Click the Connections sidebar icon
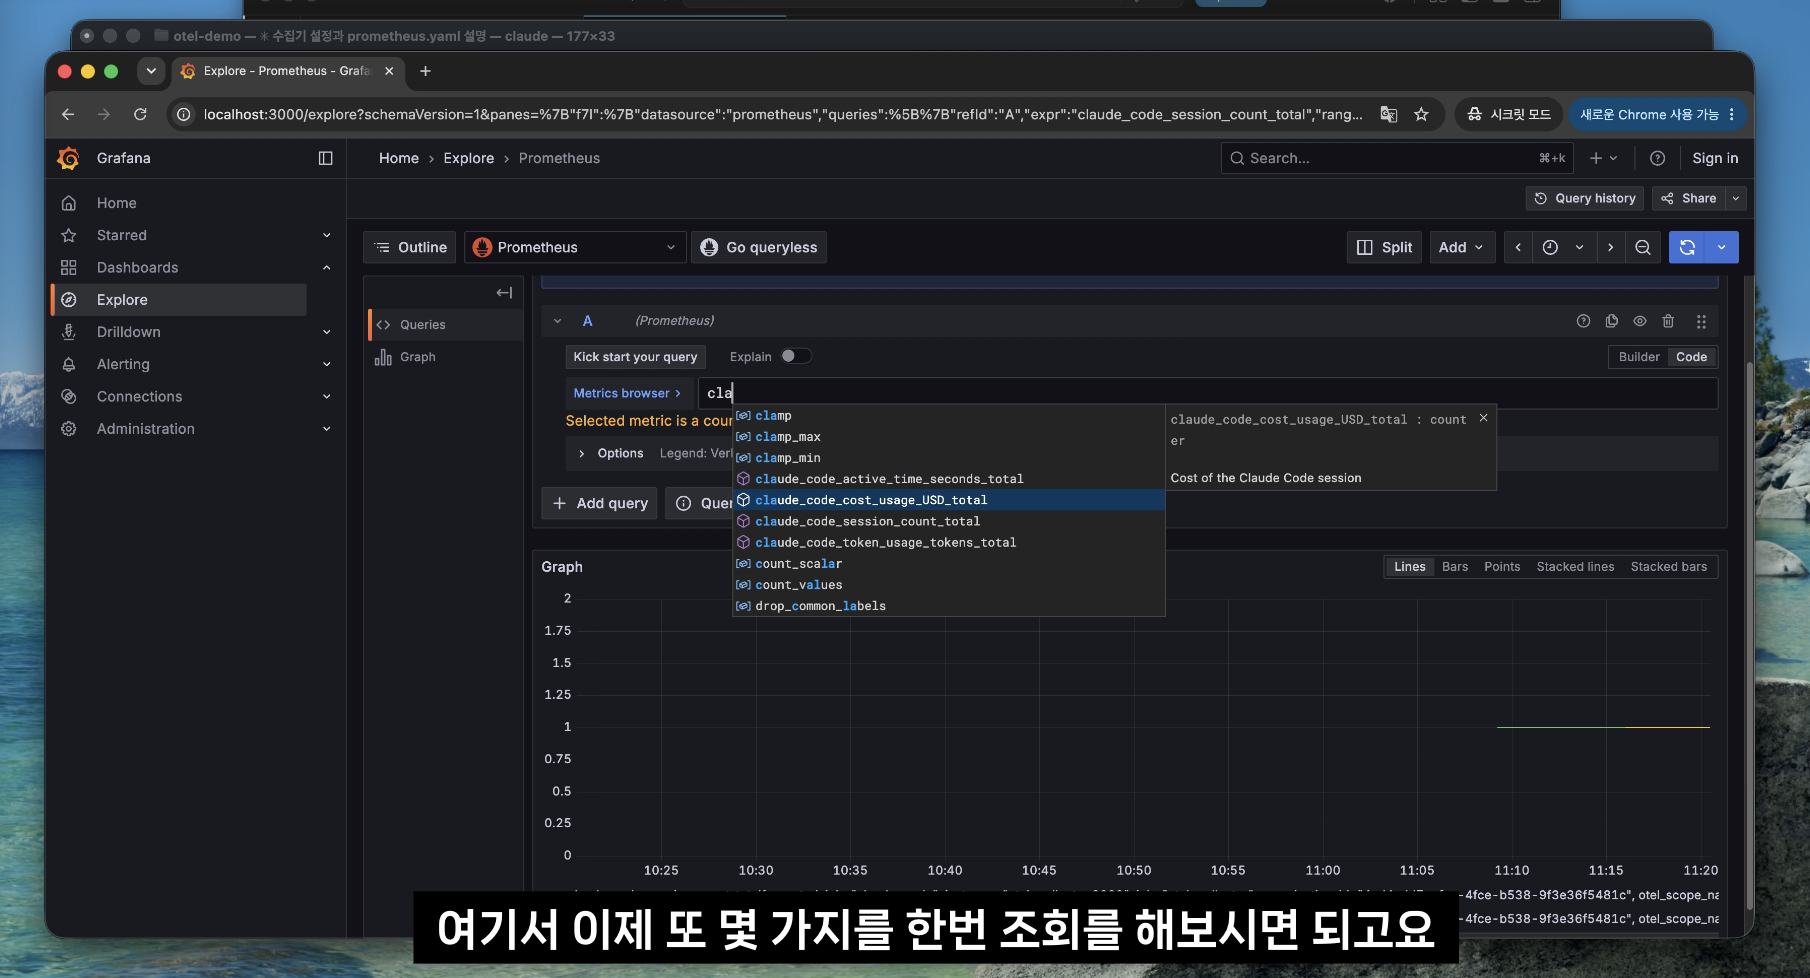Image resolution: width=1810 pixels, height=978 pixels. click(69, 396)
